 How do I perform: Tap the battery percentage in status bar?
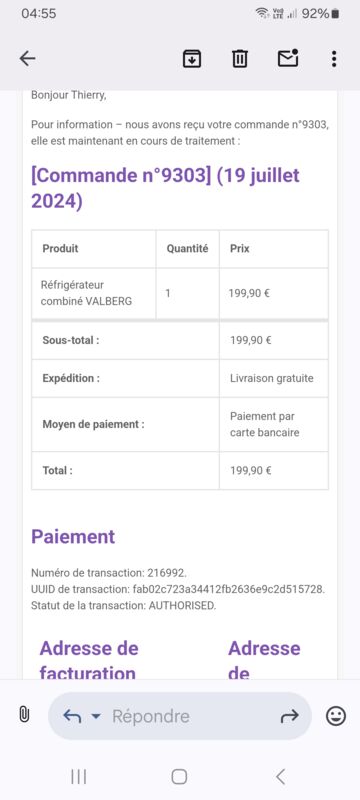coord(315,14)
